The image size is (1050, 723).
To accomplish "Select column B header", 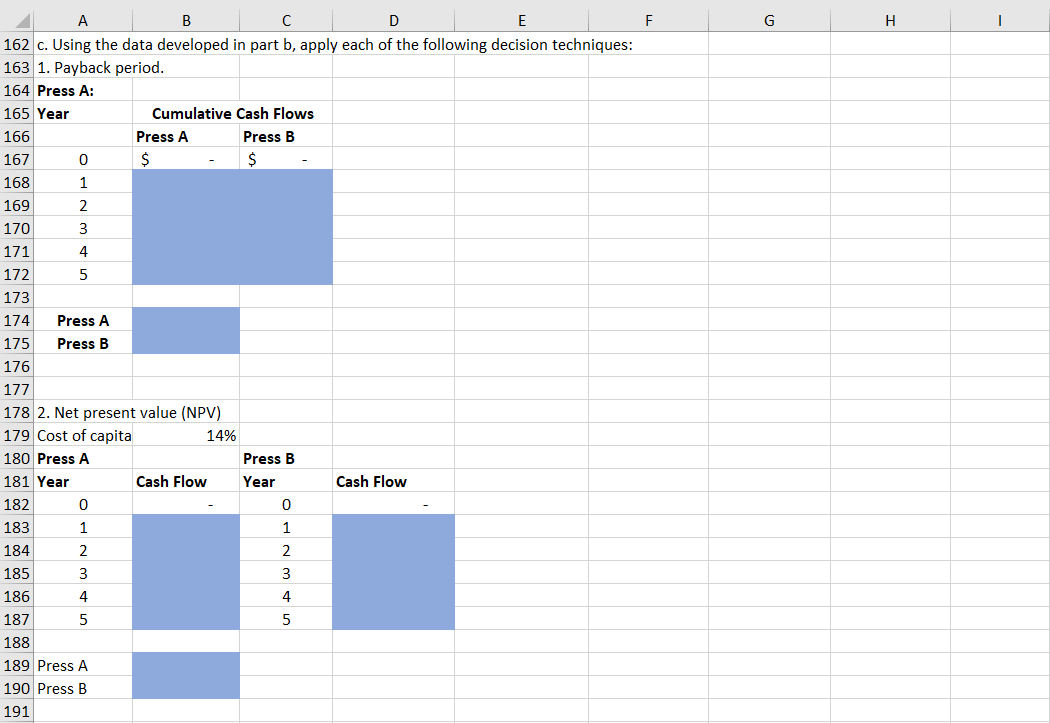I will point(186,20).
